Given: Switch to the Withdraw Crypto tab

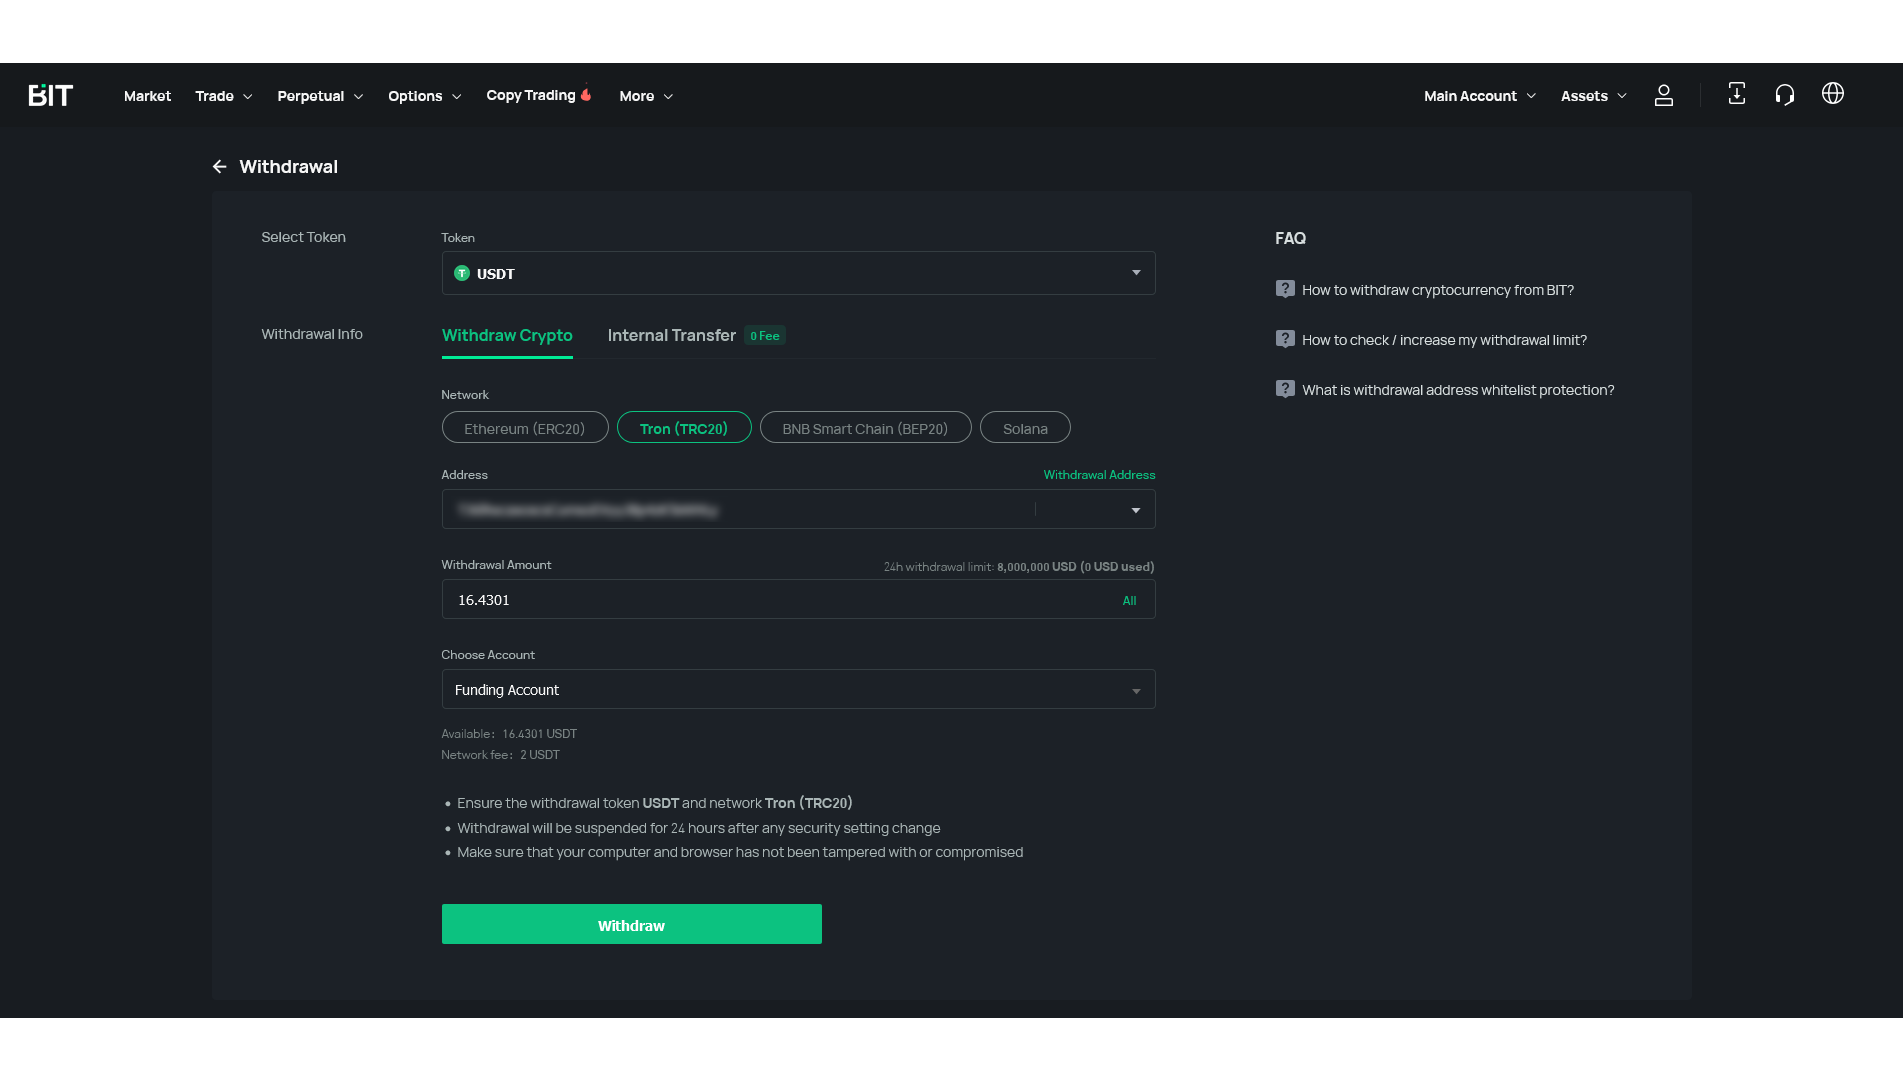Looking at the screenshot, I should pos(507,335).
